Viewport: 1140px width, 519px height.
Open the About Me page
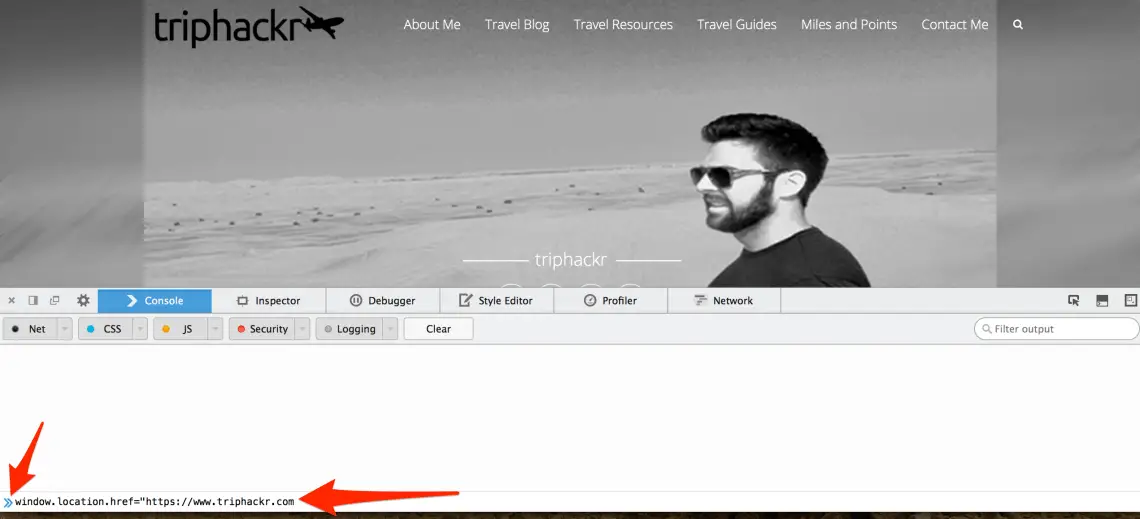pyautogui.click(x=432, y=25)
